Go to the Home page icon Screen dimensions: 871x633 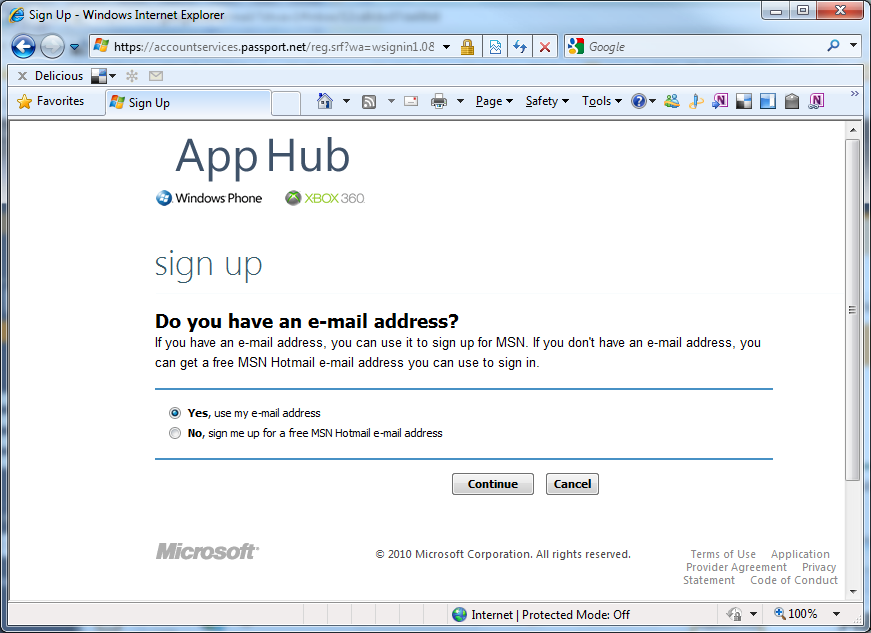tap(324, 101)
